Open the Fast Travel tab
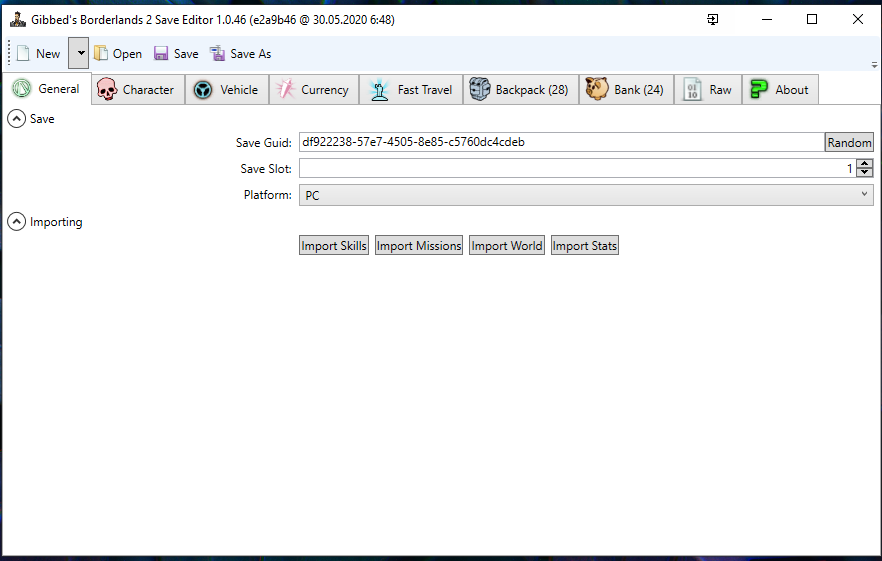882x561 pixels. click(x=411, y=90)
